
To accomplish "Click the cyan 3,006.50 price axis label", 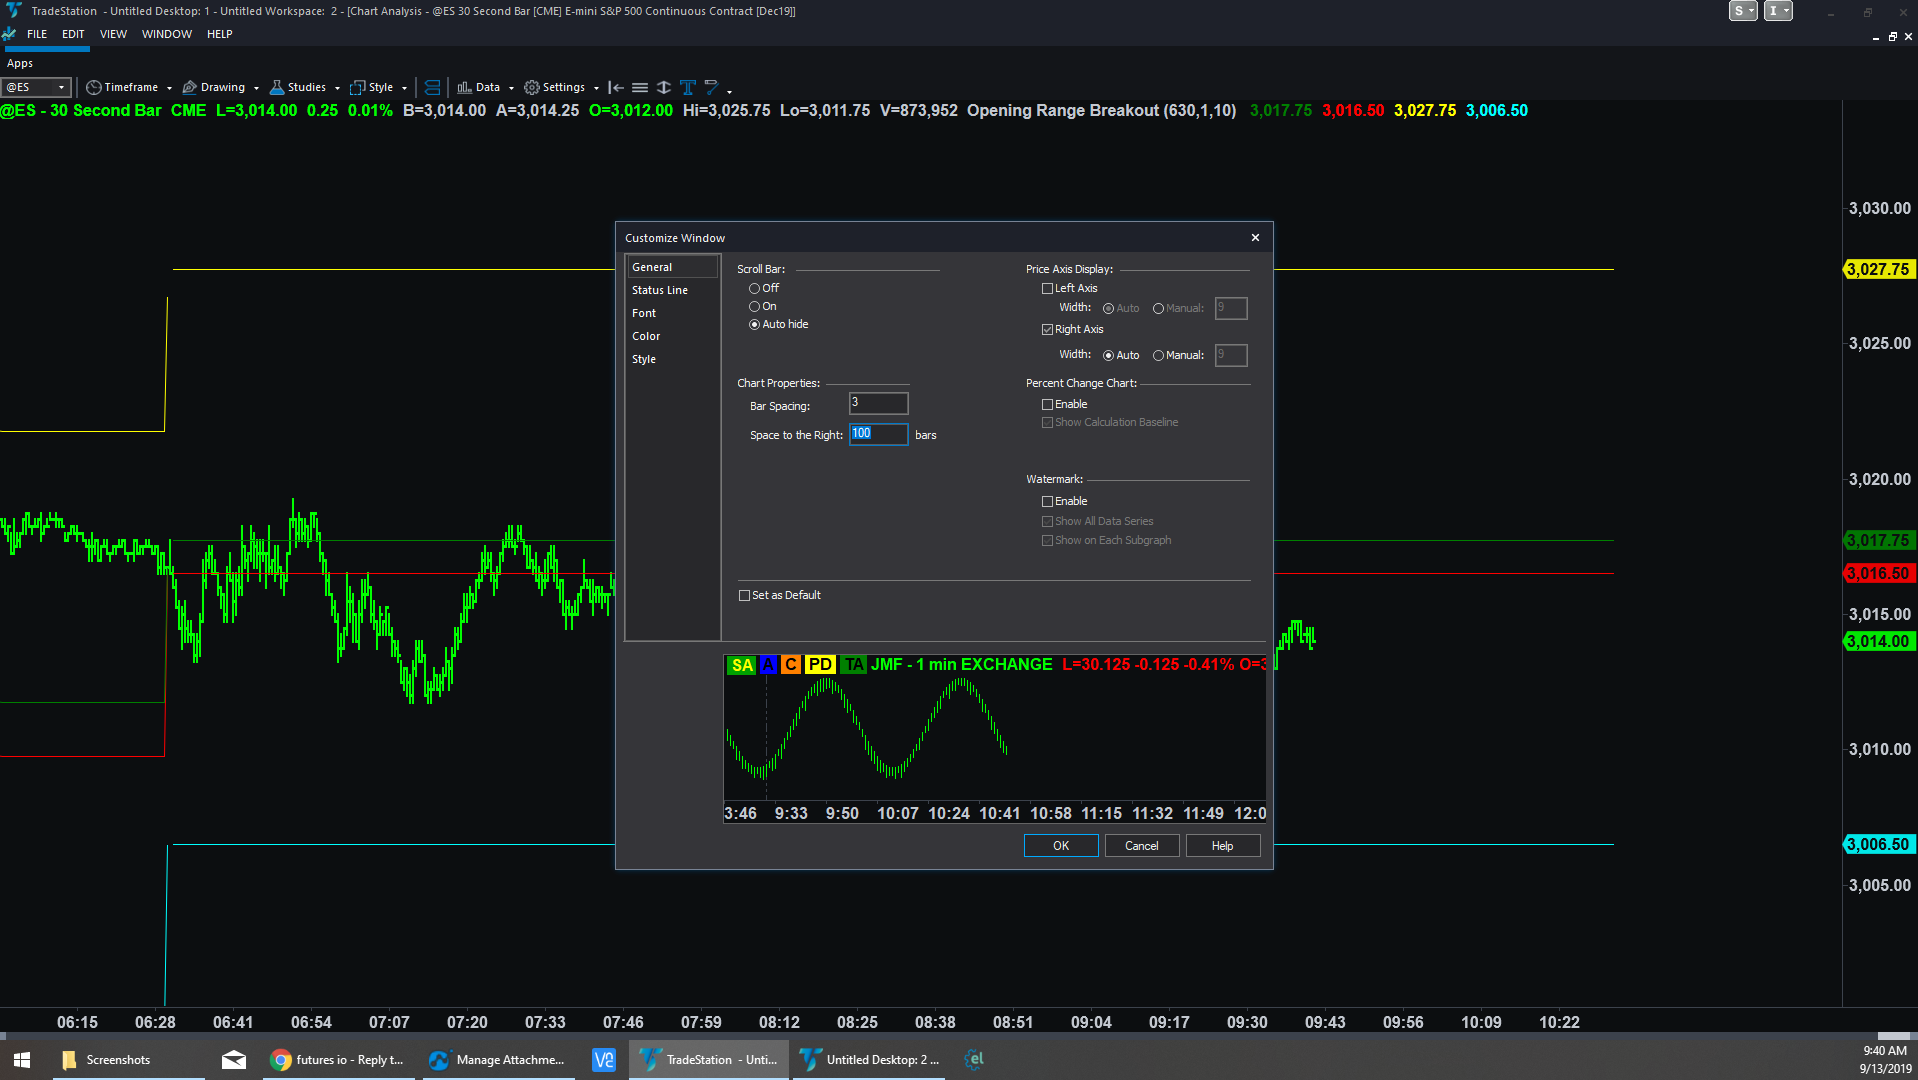I will coord(1878,845).
